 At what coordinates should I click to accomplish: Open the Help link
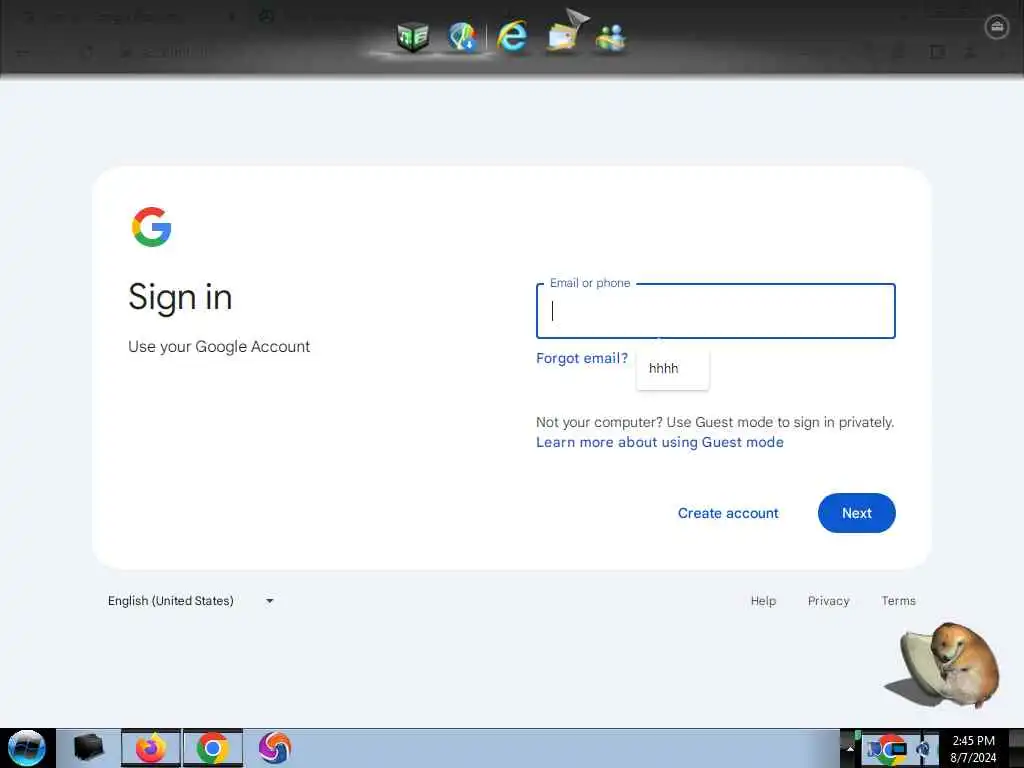[x=763, y=601]
